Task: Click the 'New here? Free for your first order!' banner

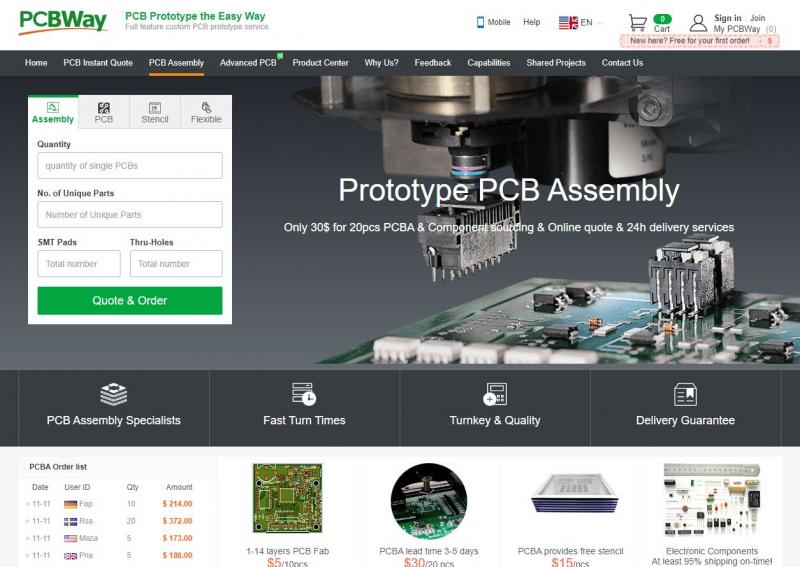Action: tap(699, 41)
